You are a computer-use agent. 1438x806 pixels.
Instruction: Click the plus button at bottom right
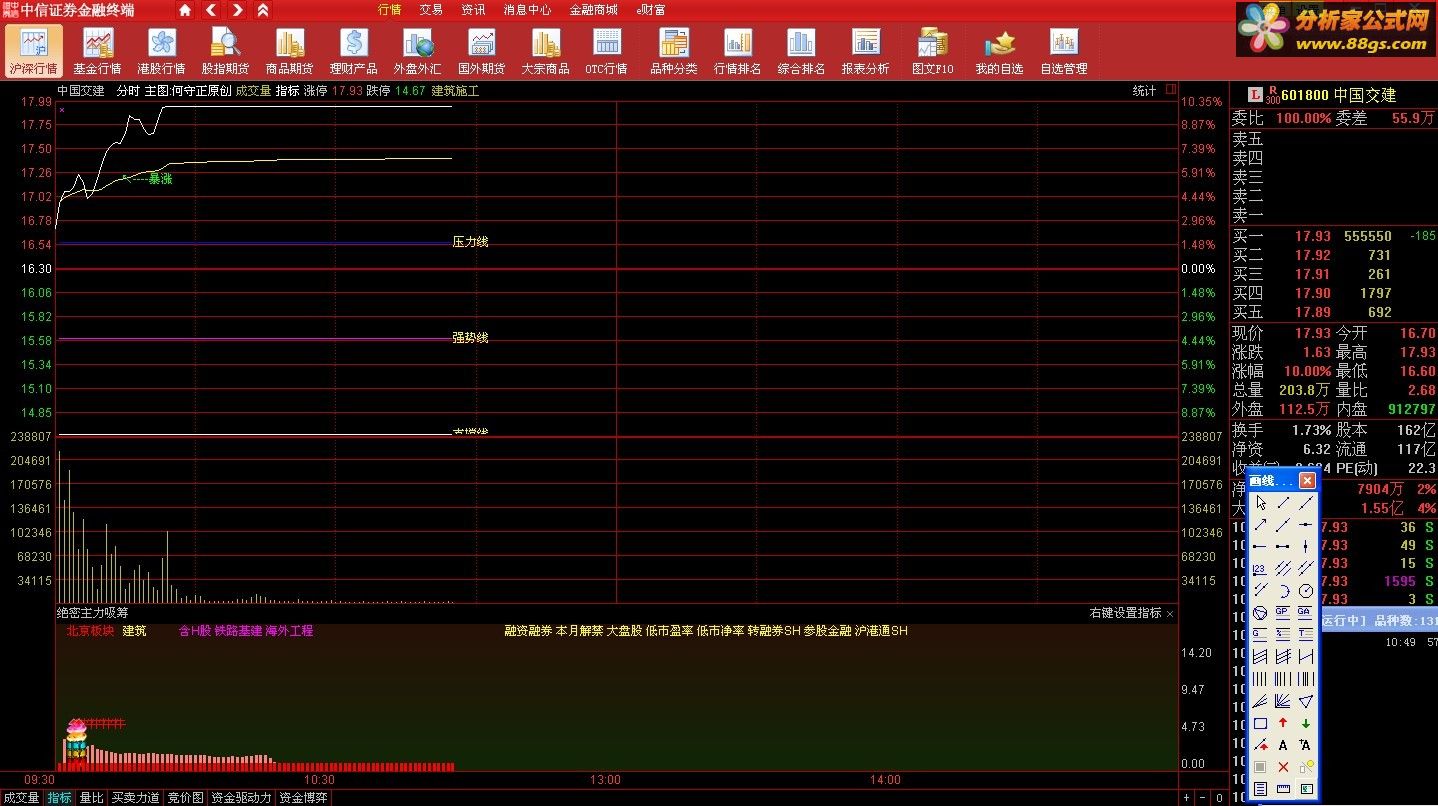[x=1186, y=798]
